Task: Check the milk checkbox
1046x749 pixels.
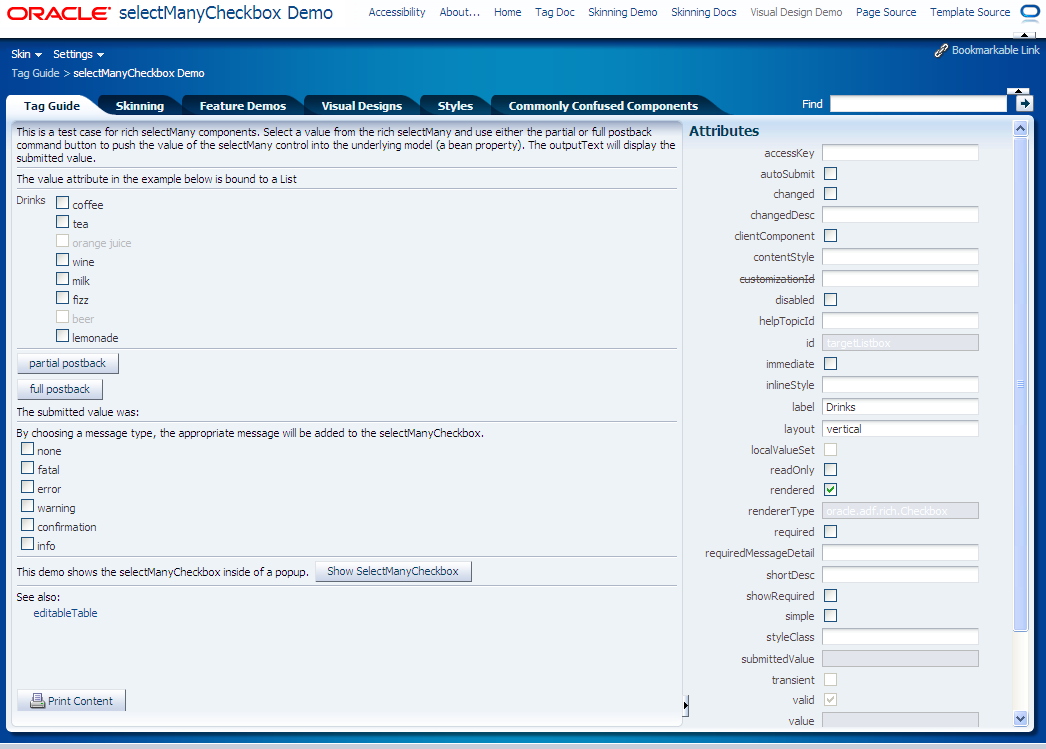Action: pos(63,278)
